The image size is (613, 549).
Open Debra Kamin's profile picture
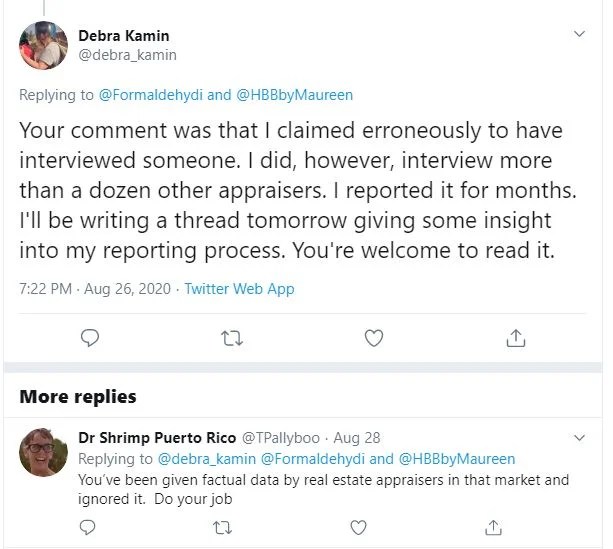point(43,46)
